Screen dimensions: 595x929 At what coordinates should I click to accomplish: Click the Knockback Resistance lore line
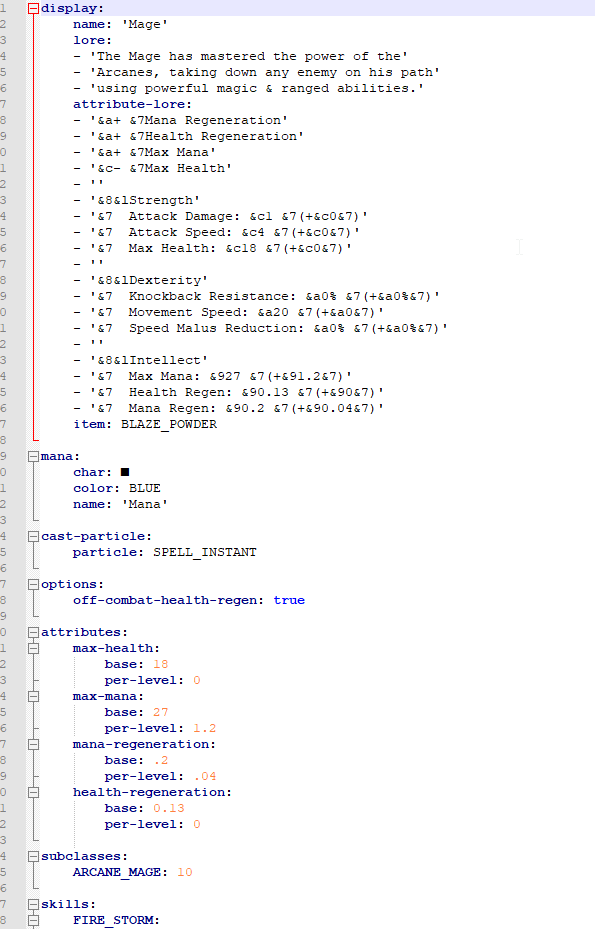point(257,296)
